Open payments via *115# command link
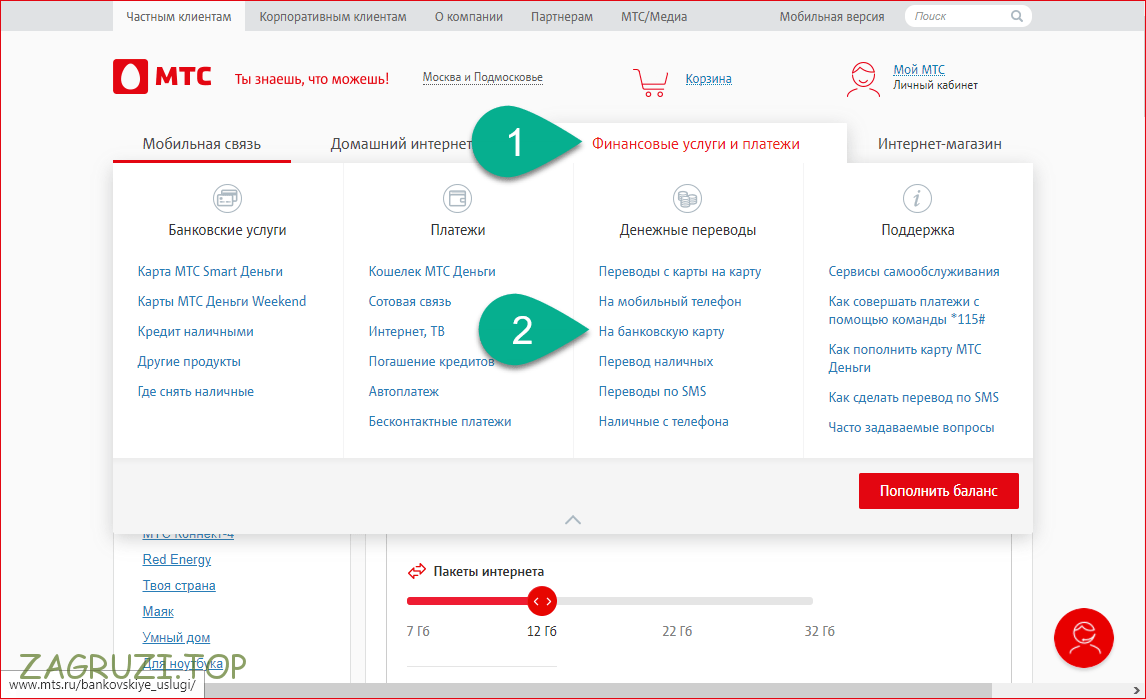The image size is (1146, 699). click(x=906, y=310)
